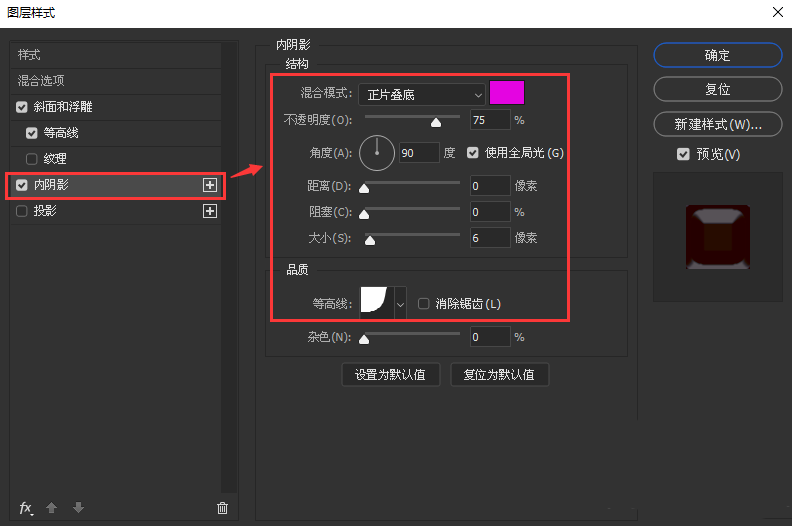Add another 投影 effect via plus icon
Viewport: 792px width, 526px height.
(x=210, y=211)
